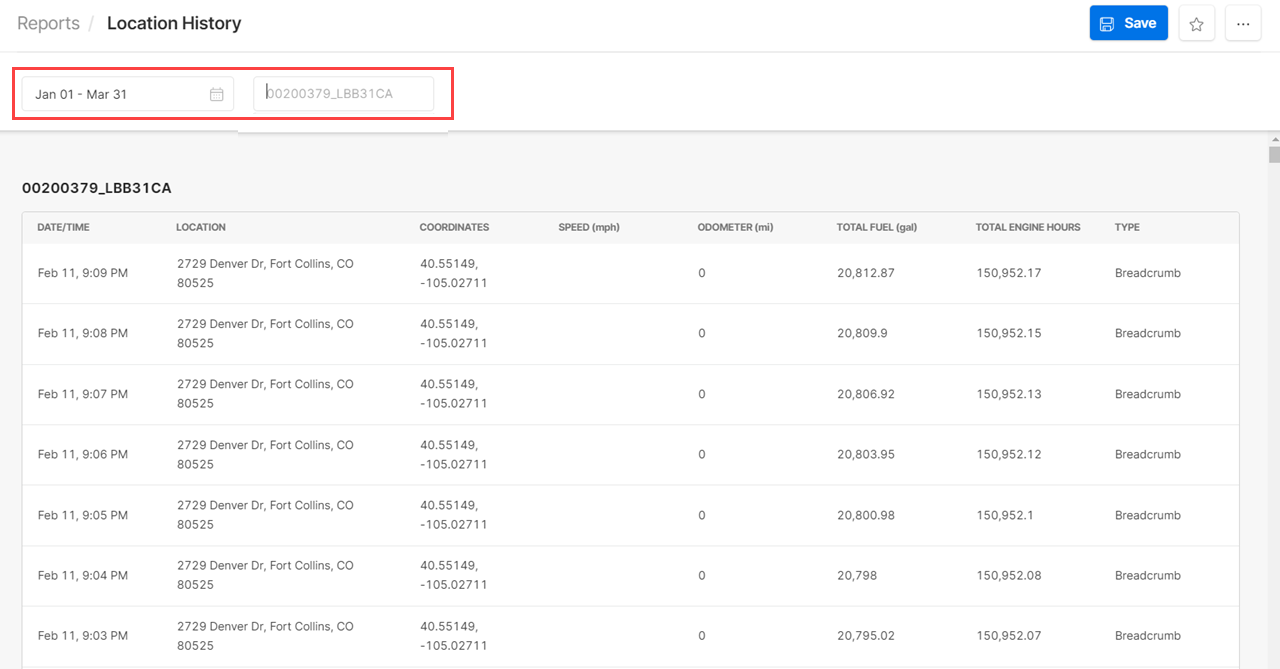
Task: Click the SPEED (mph) column header
Action: [x=589, y=227]
